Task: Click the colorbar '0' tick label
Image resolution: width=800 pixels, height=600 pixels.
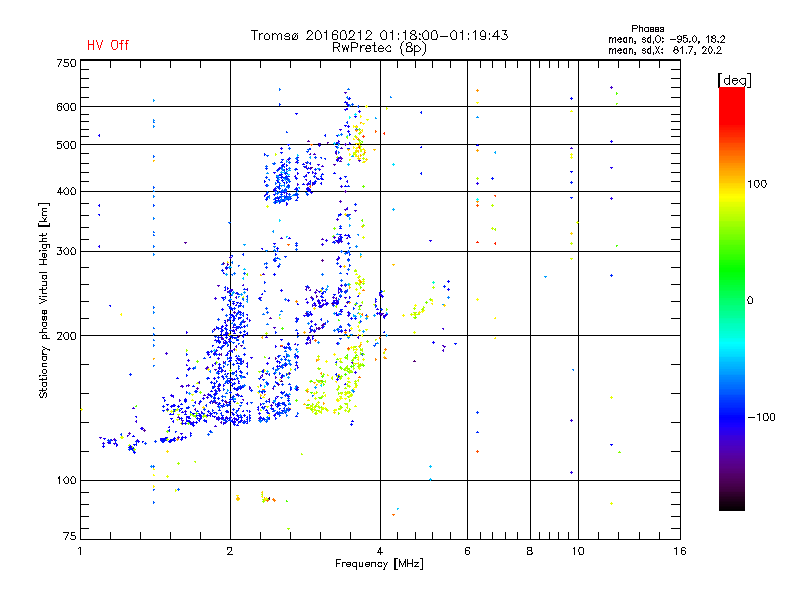Action: (x=750, y=300)
